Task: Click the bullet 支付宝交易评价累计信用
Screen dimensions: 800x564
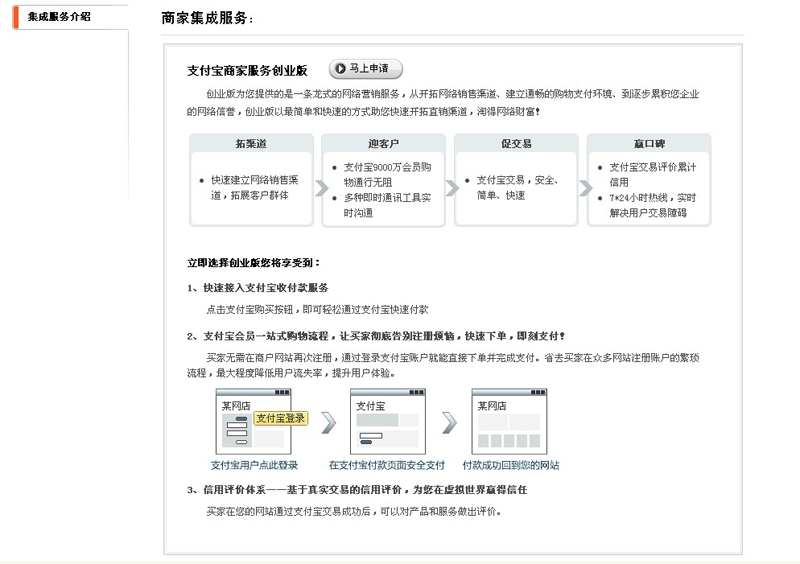Action: [653, 175]
